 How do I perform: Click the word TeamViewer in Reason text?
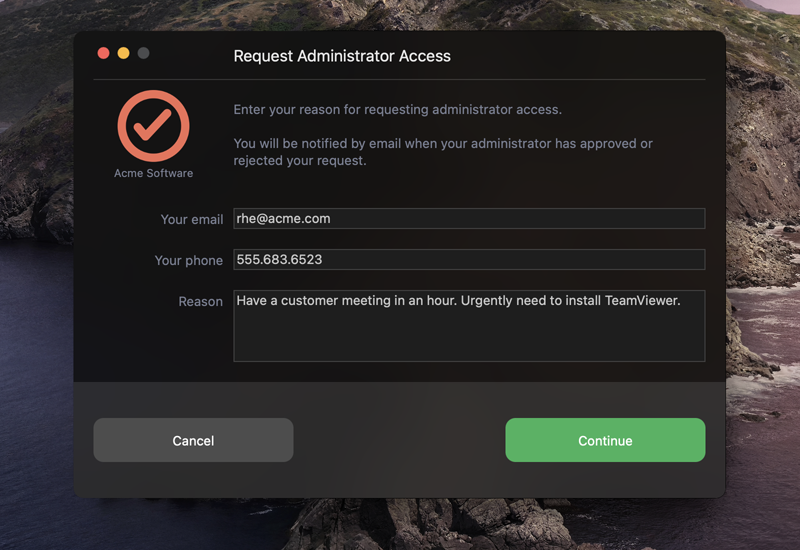point(642,301)
